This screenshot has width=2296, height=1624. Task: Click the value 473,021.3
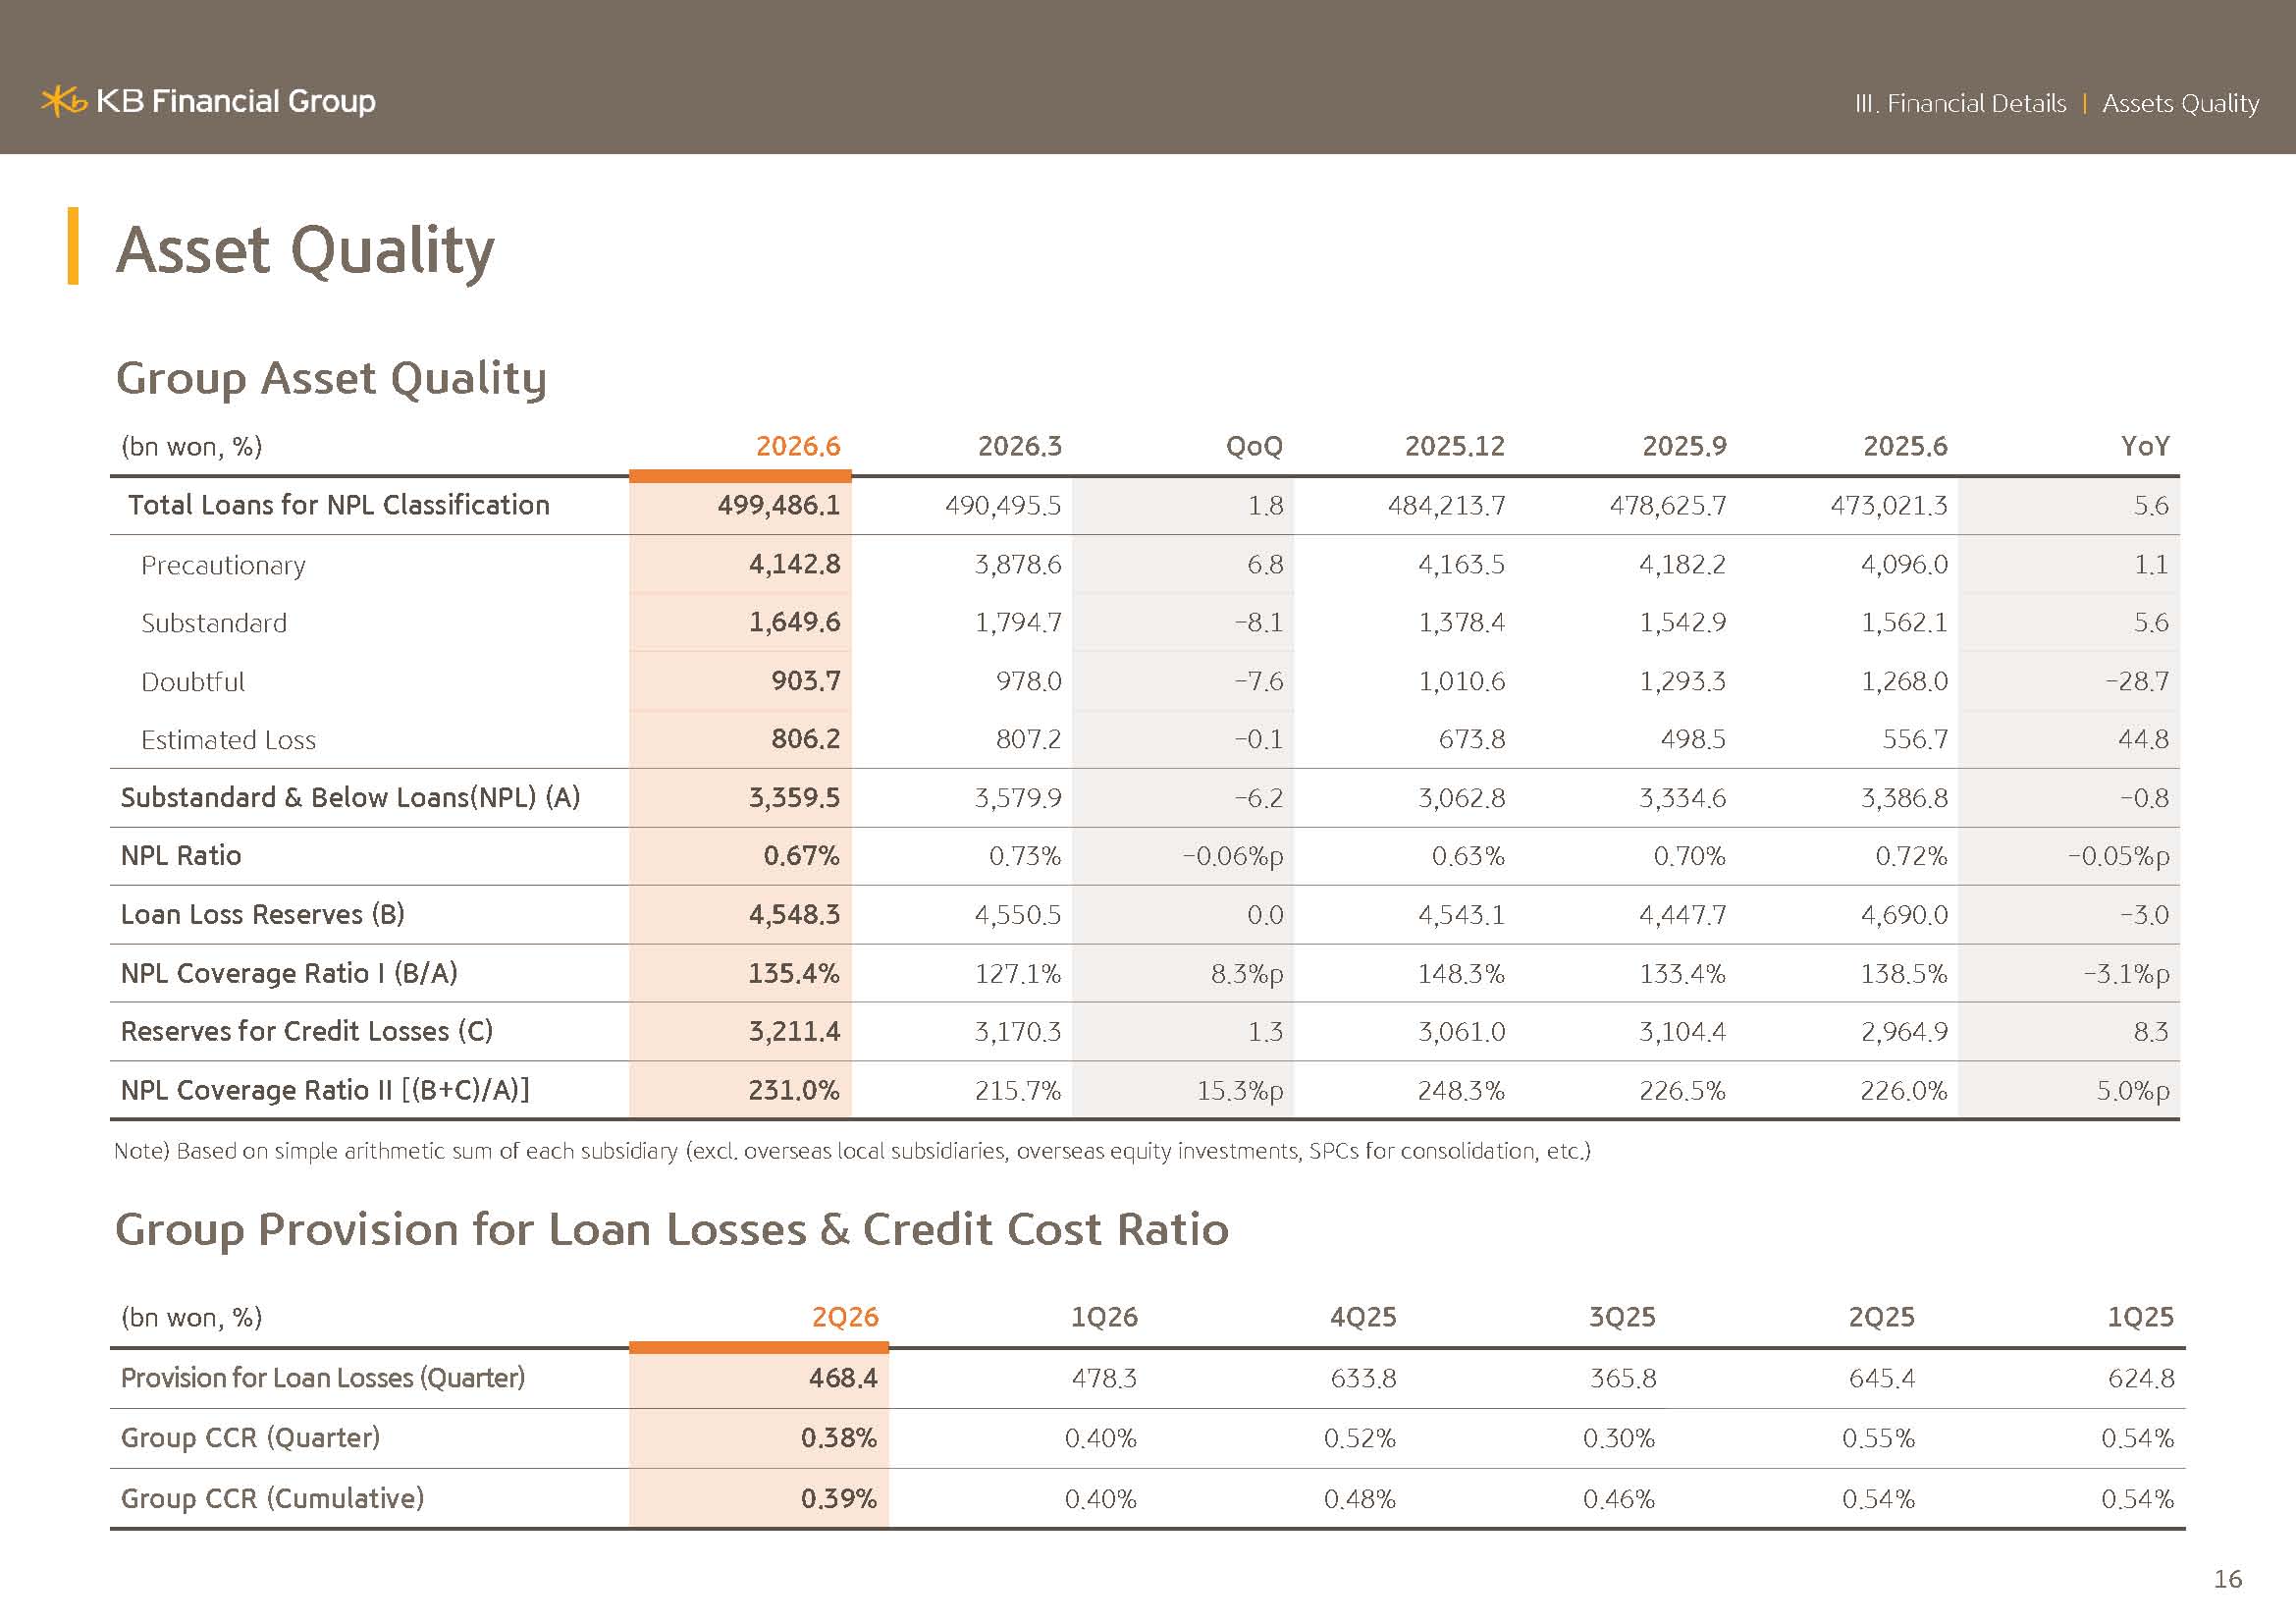(1889, 506)
